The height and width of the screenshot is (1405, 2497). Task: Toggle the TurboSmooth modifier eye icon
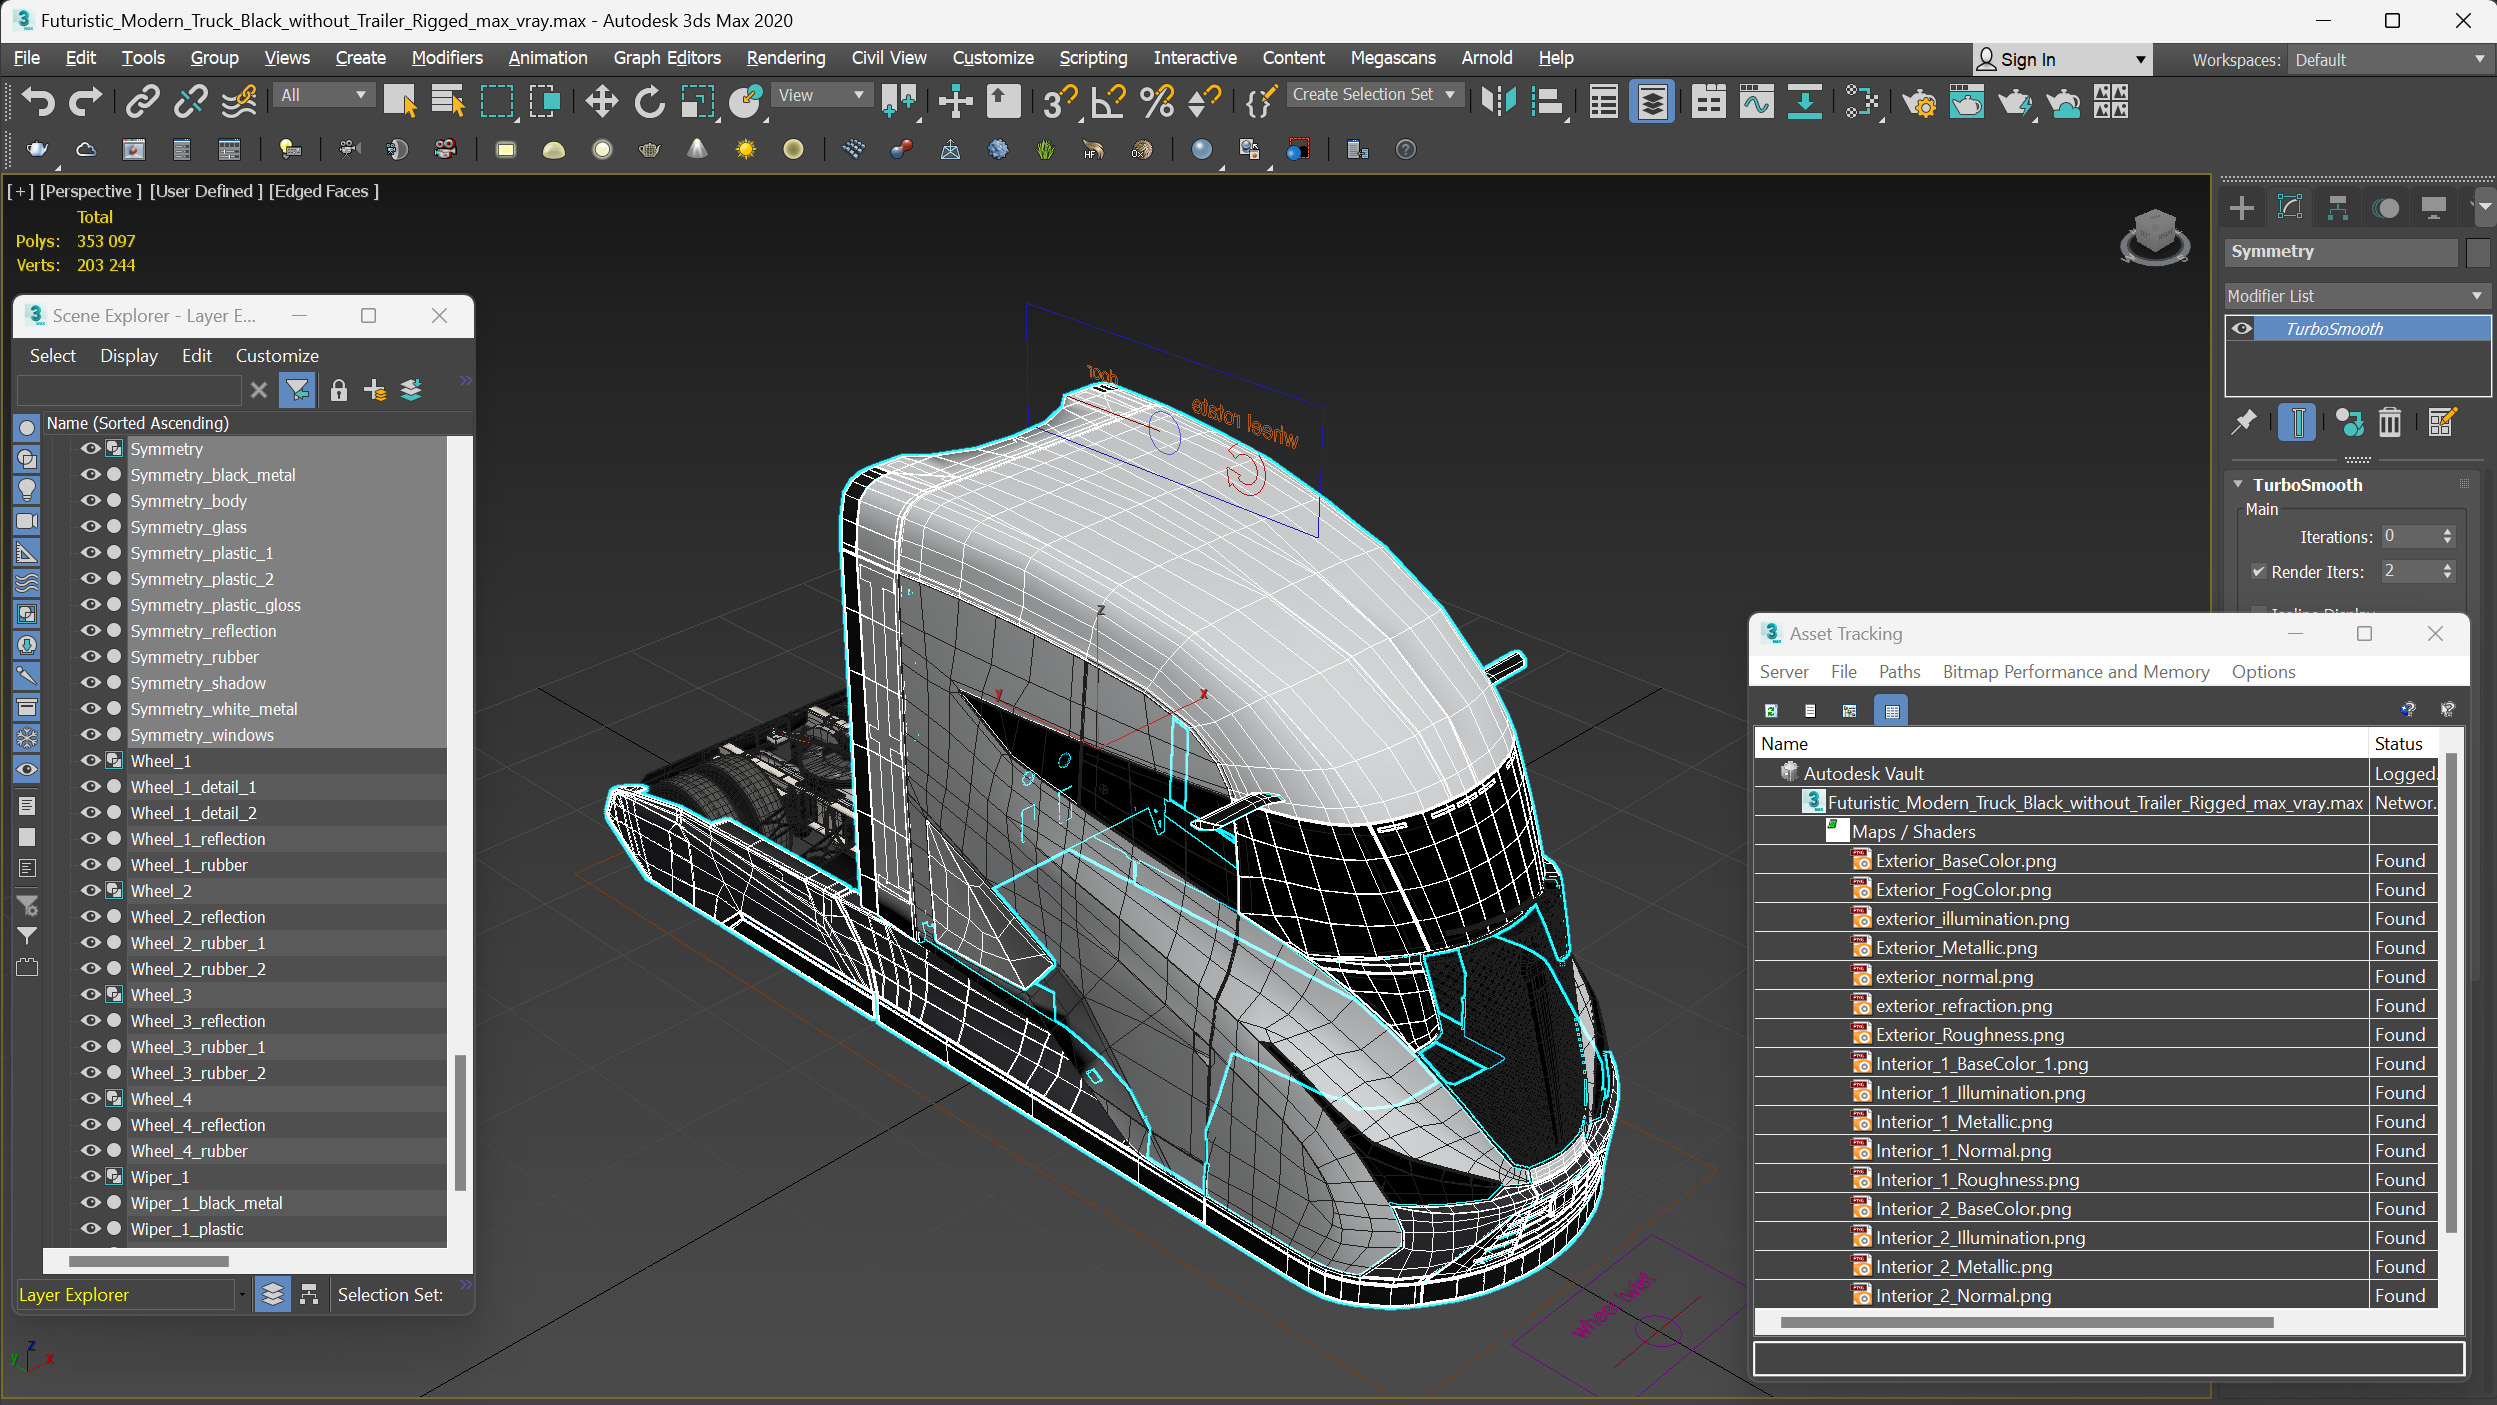[2242, 329]
